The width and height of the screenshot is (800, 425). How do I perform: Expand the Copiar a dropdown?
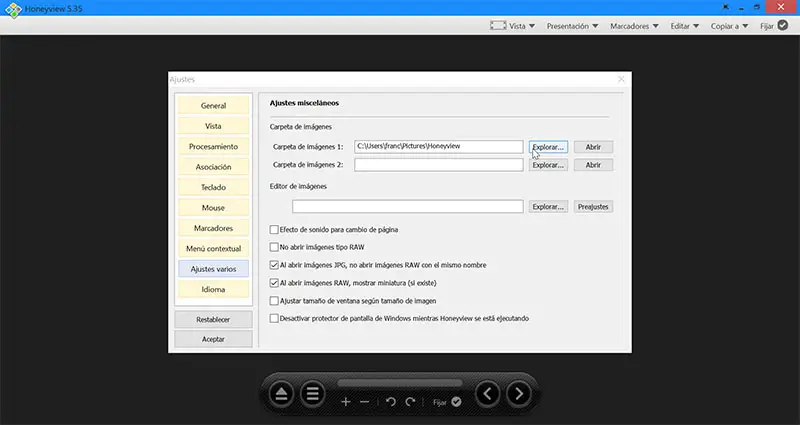pos(729,26)
